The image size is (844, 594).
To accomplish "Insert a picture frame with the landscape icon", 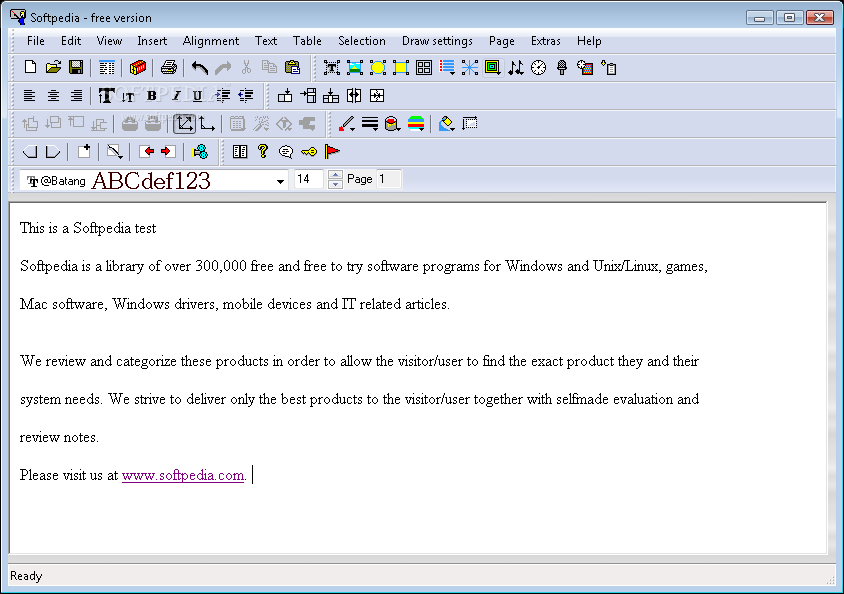I will click(x=355, y=67).
